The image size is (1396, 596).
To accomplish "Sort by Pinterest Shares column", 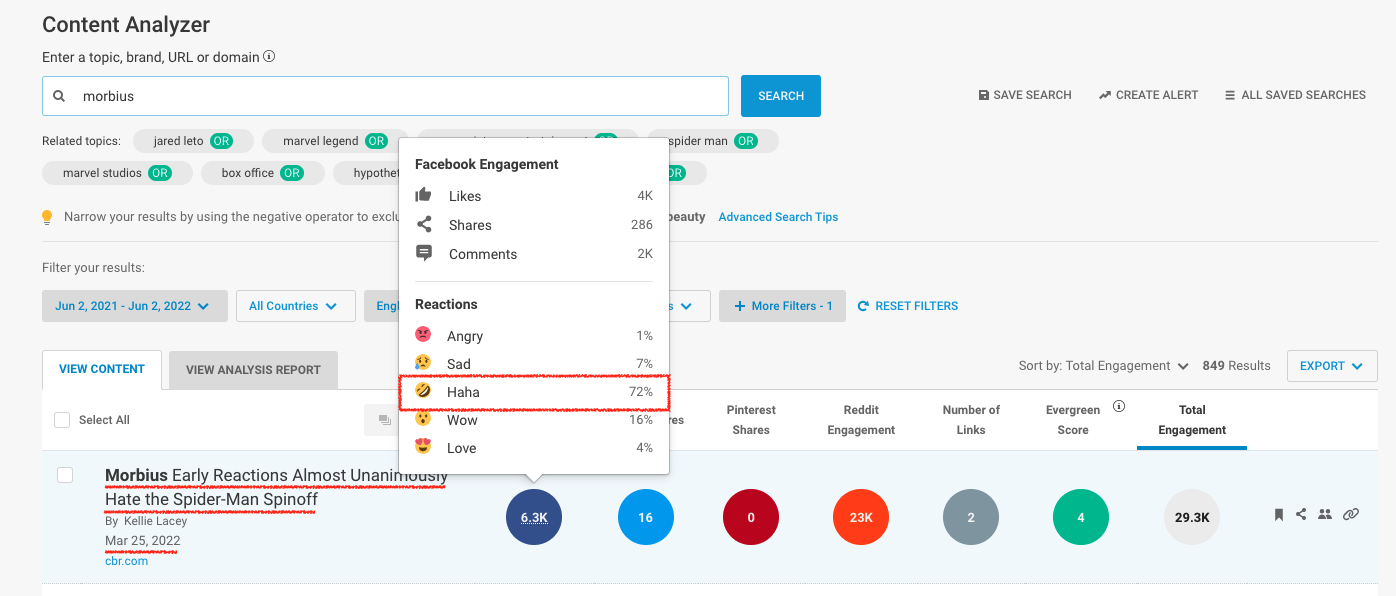I will [x=751, y=420].
